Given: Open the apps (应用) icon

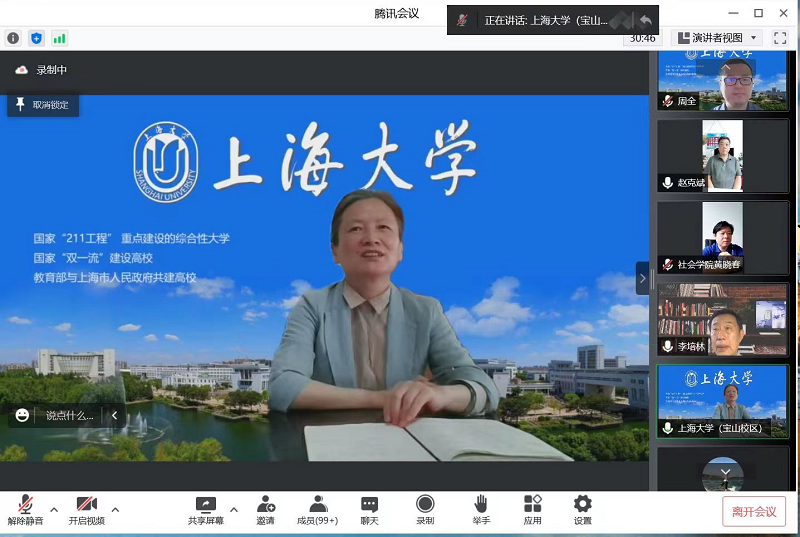Looking at the screenshot, I should [x=532, y=509].
